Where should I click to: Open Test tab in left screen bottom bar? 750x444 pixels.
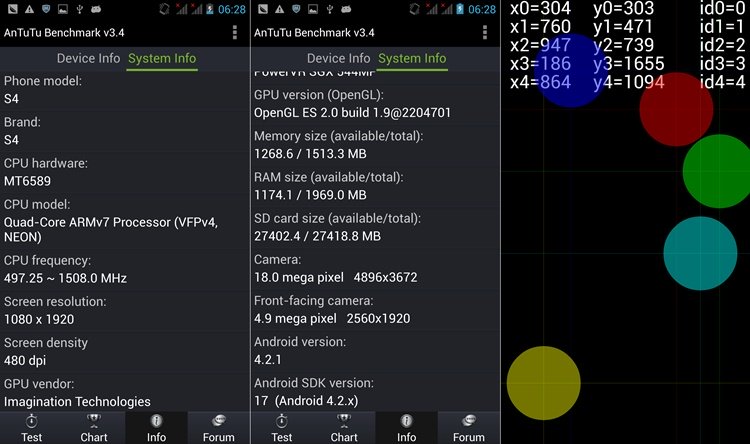click(x=32, y=428)
